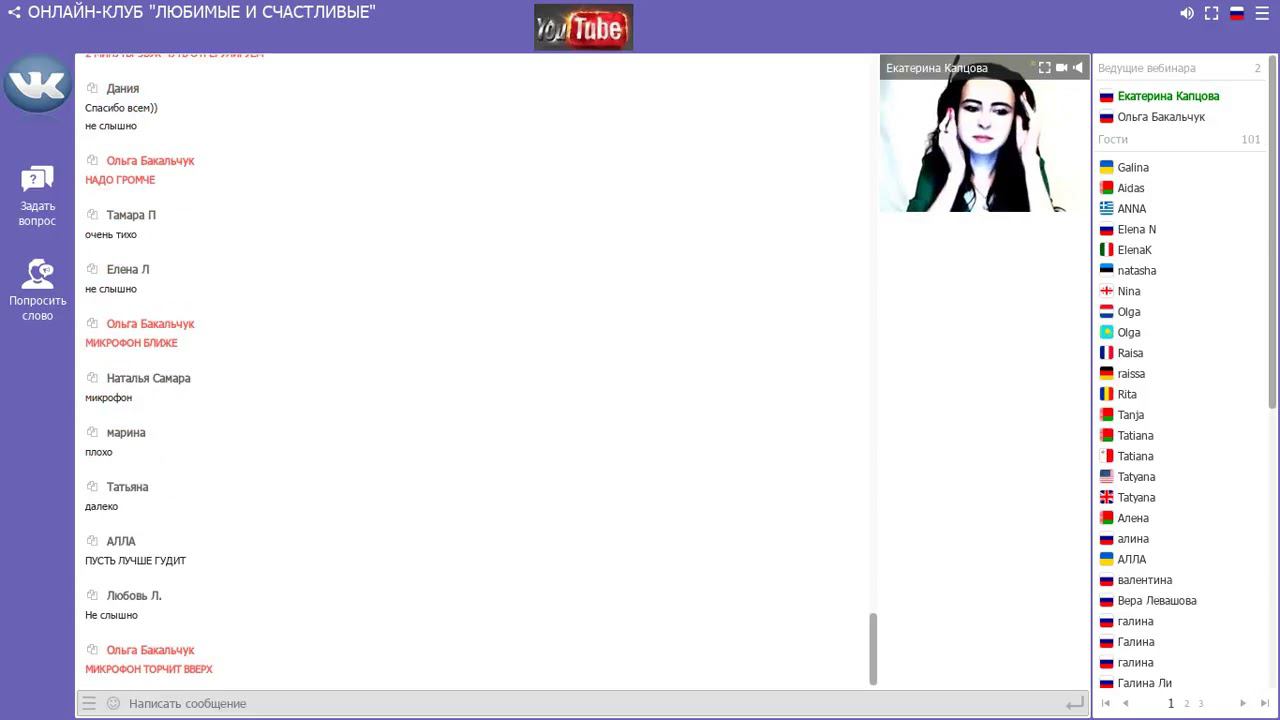Click the name Тамара П in chat
Viewport: 1280px width, 720px height.
point(131,215)
